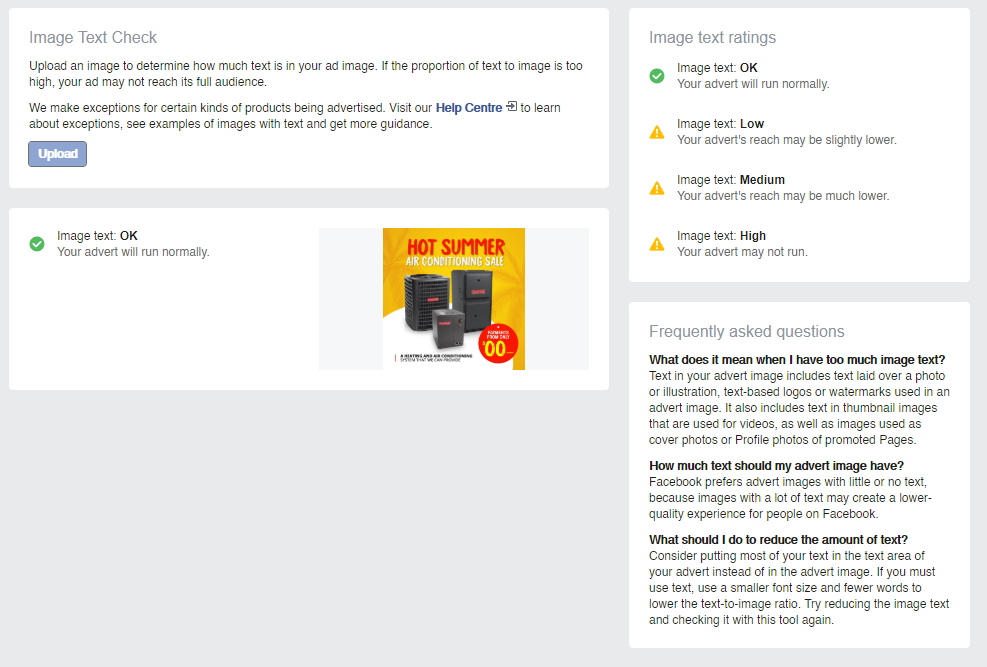Click the warning triangle next to Low

[657, 132]
